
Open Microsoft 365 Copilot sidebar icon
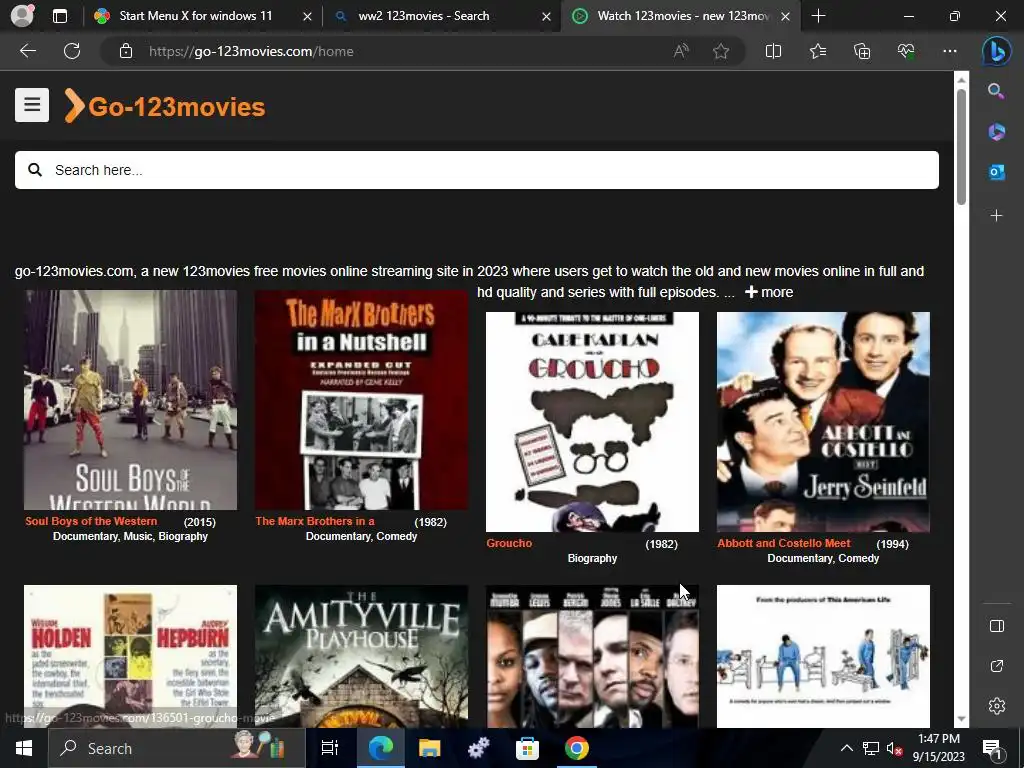click(x=996, y=132)
